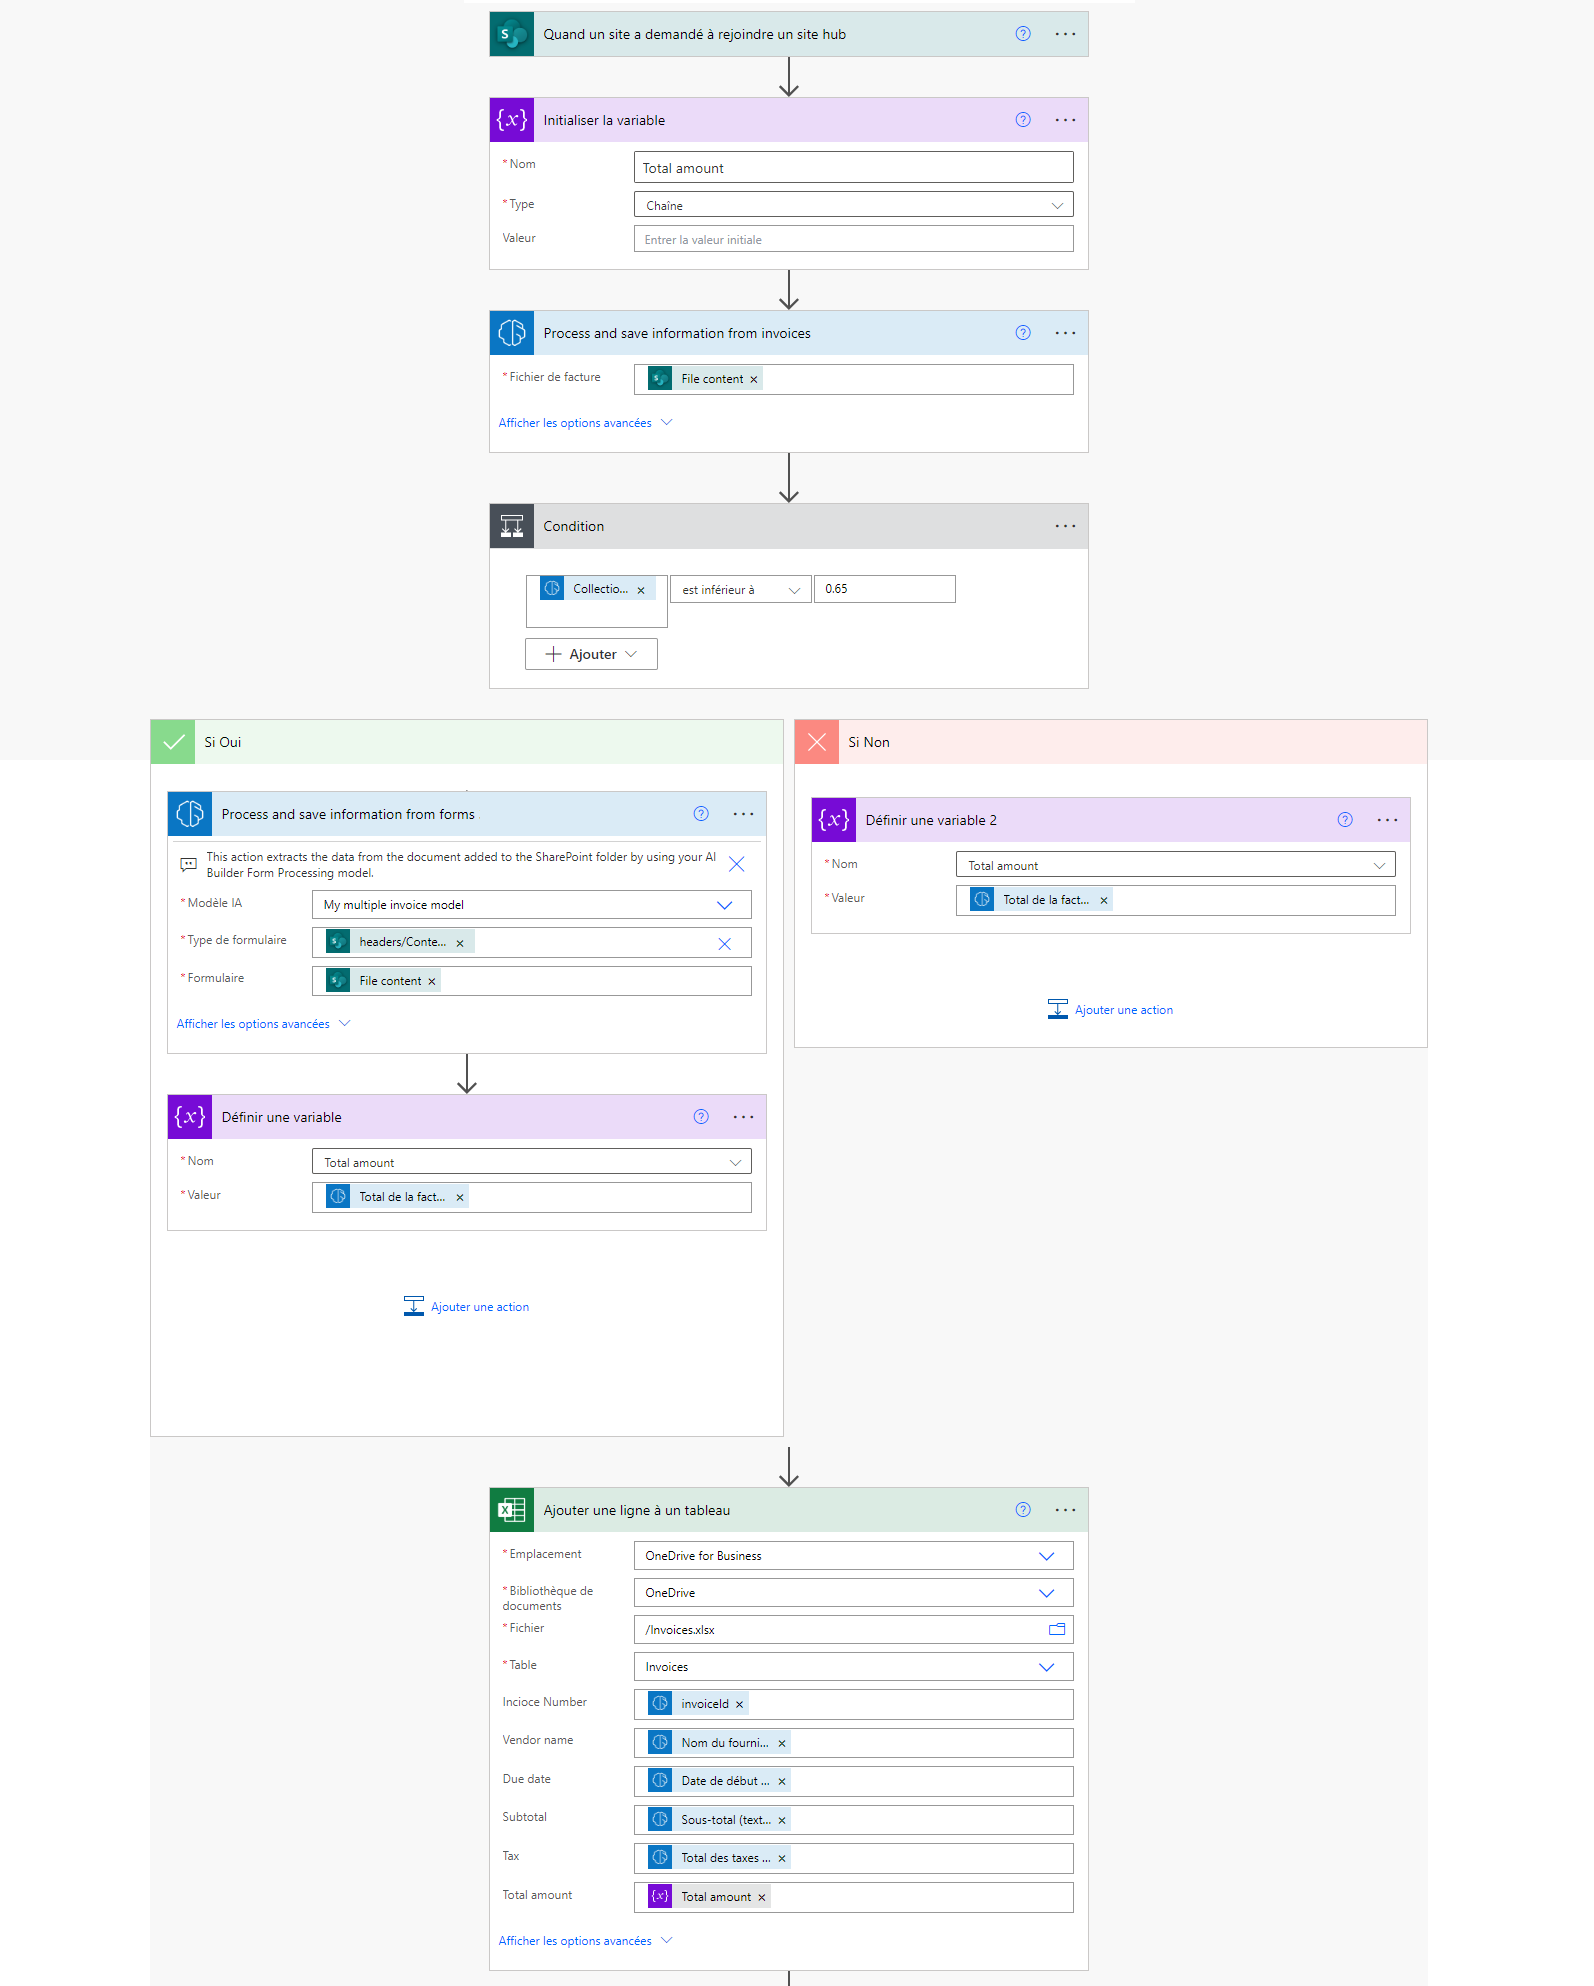Remove invoiceId token from Incioce Number
Image resolution: width=1594 pixels, height=1986 pixels.
(x=740, y=1704)
